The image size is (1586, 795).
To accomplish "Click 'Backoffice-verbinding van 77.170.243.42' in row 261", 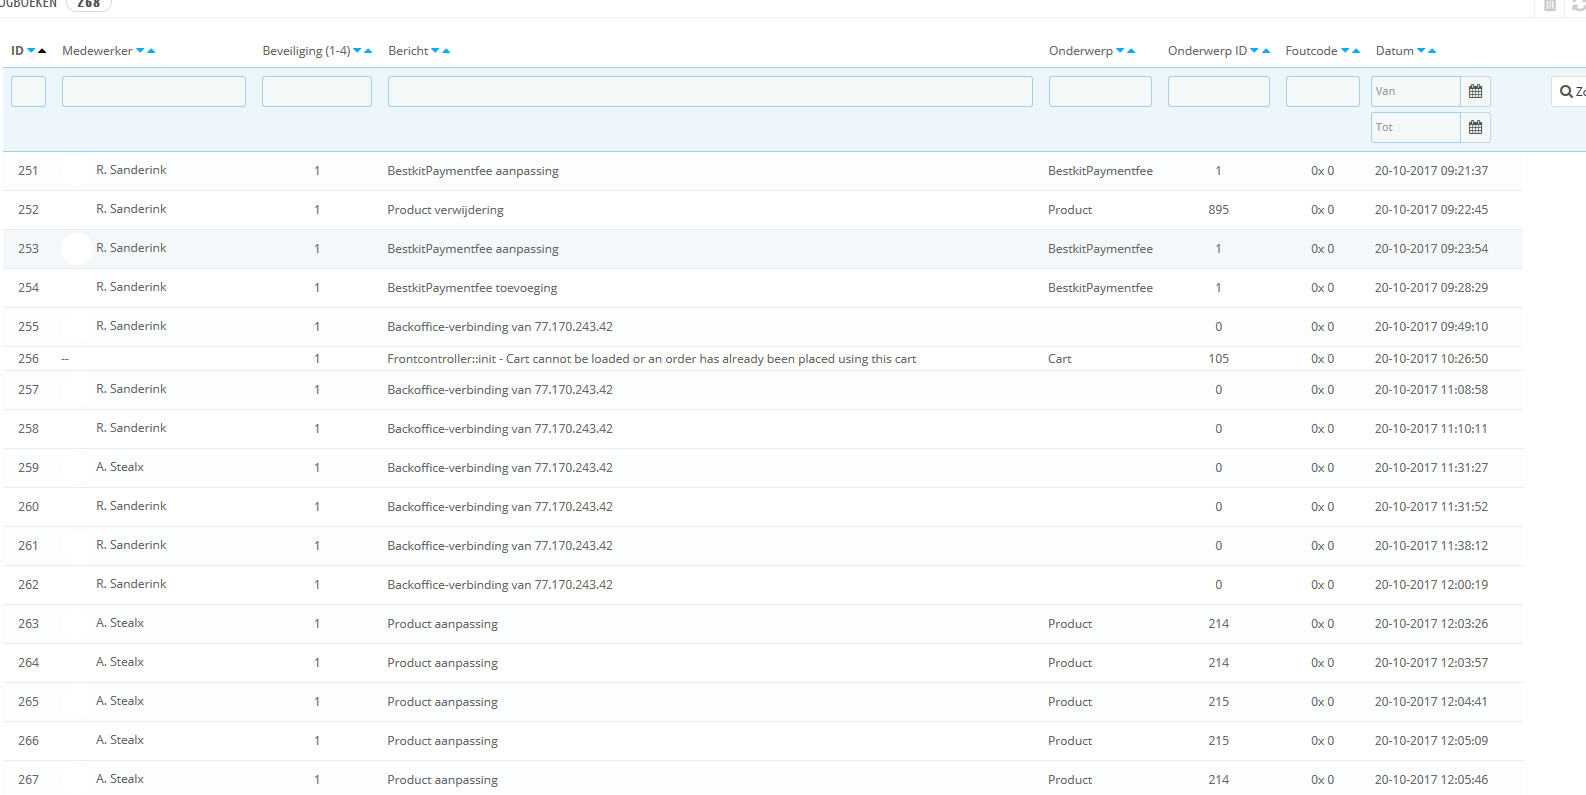I will pyautogui.click(x=500, y=546).
